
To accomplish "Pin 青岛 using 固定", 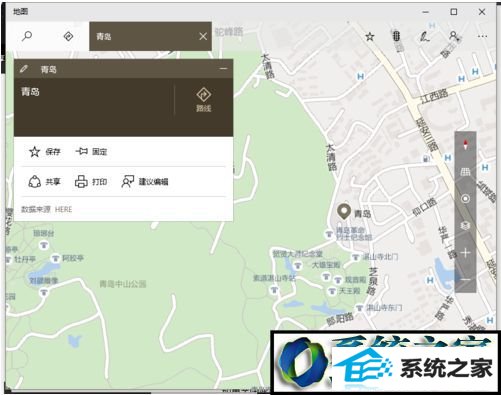I will pos(91,152).
